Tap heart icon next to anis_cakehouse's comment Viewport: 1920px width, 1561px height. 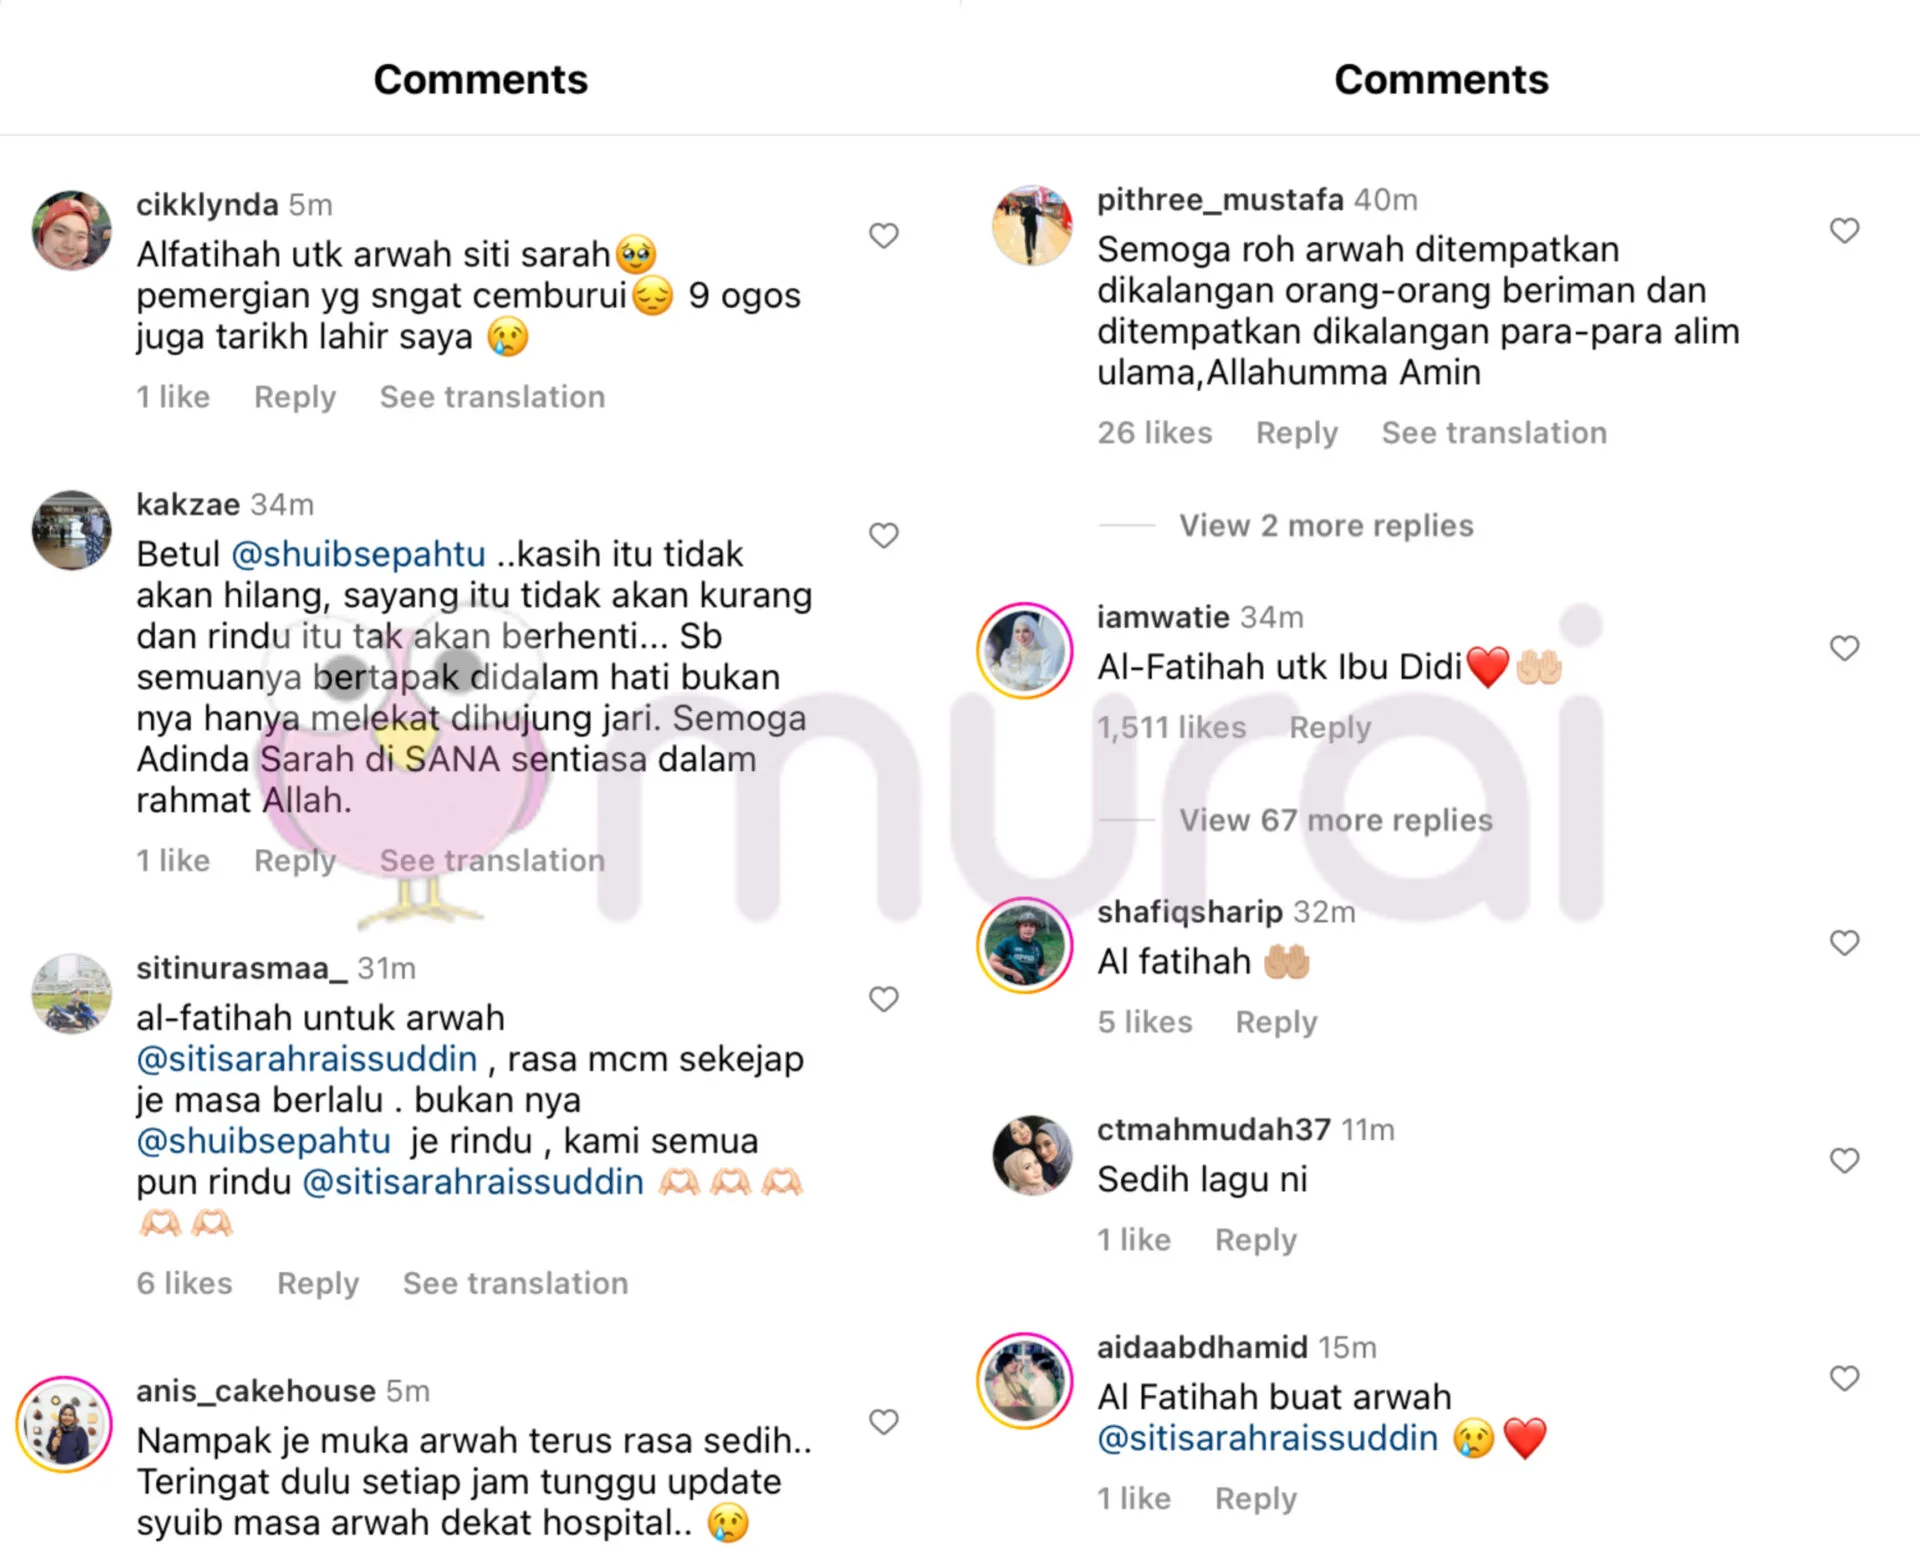tap(883, 1422)
